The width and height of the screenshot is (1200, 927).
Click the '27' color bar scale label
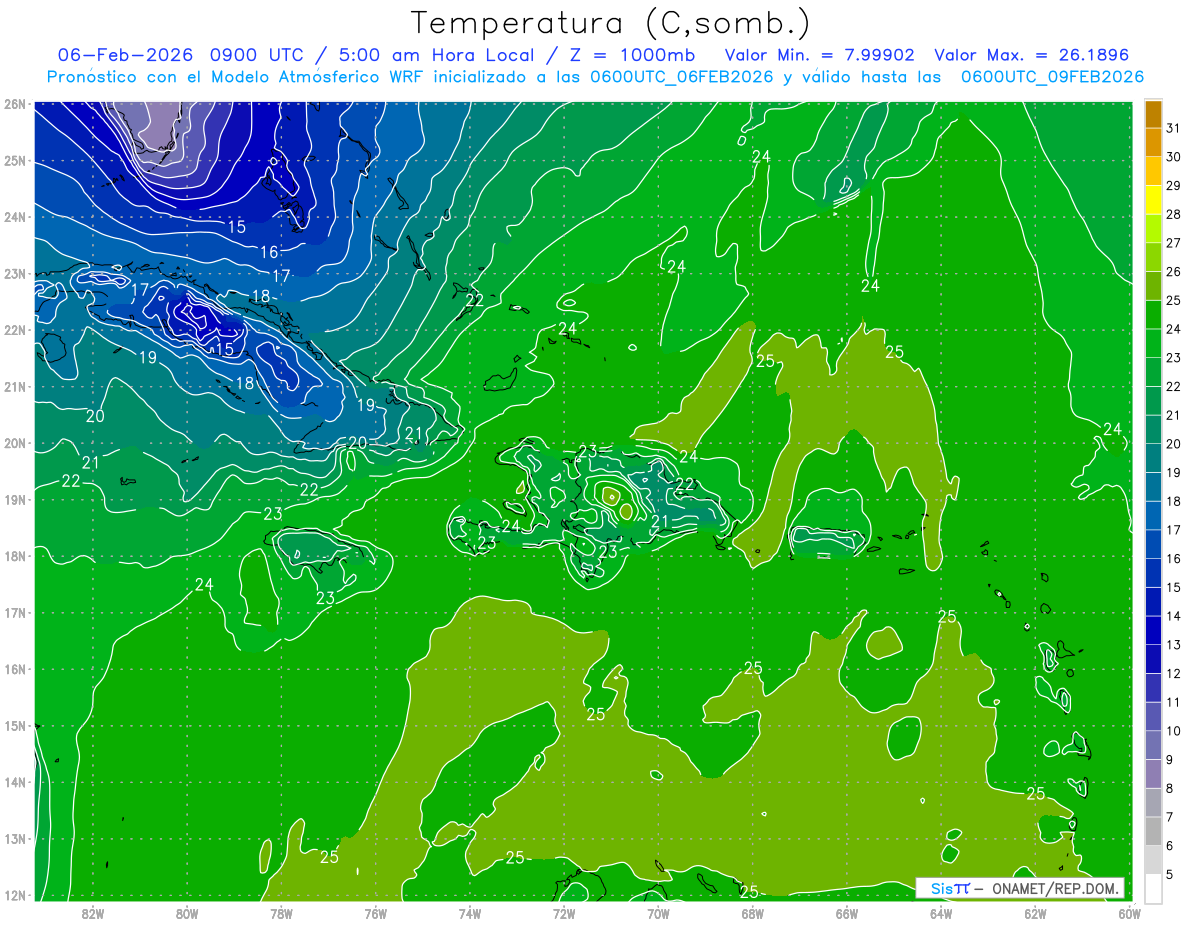tap(1174, 243)
